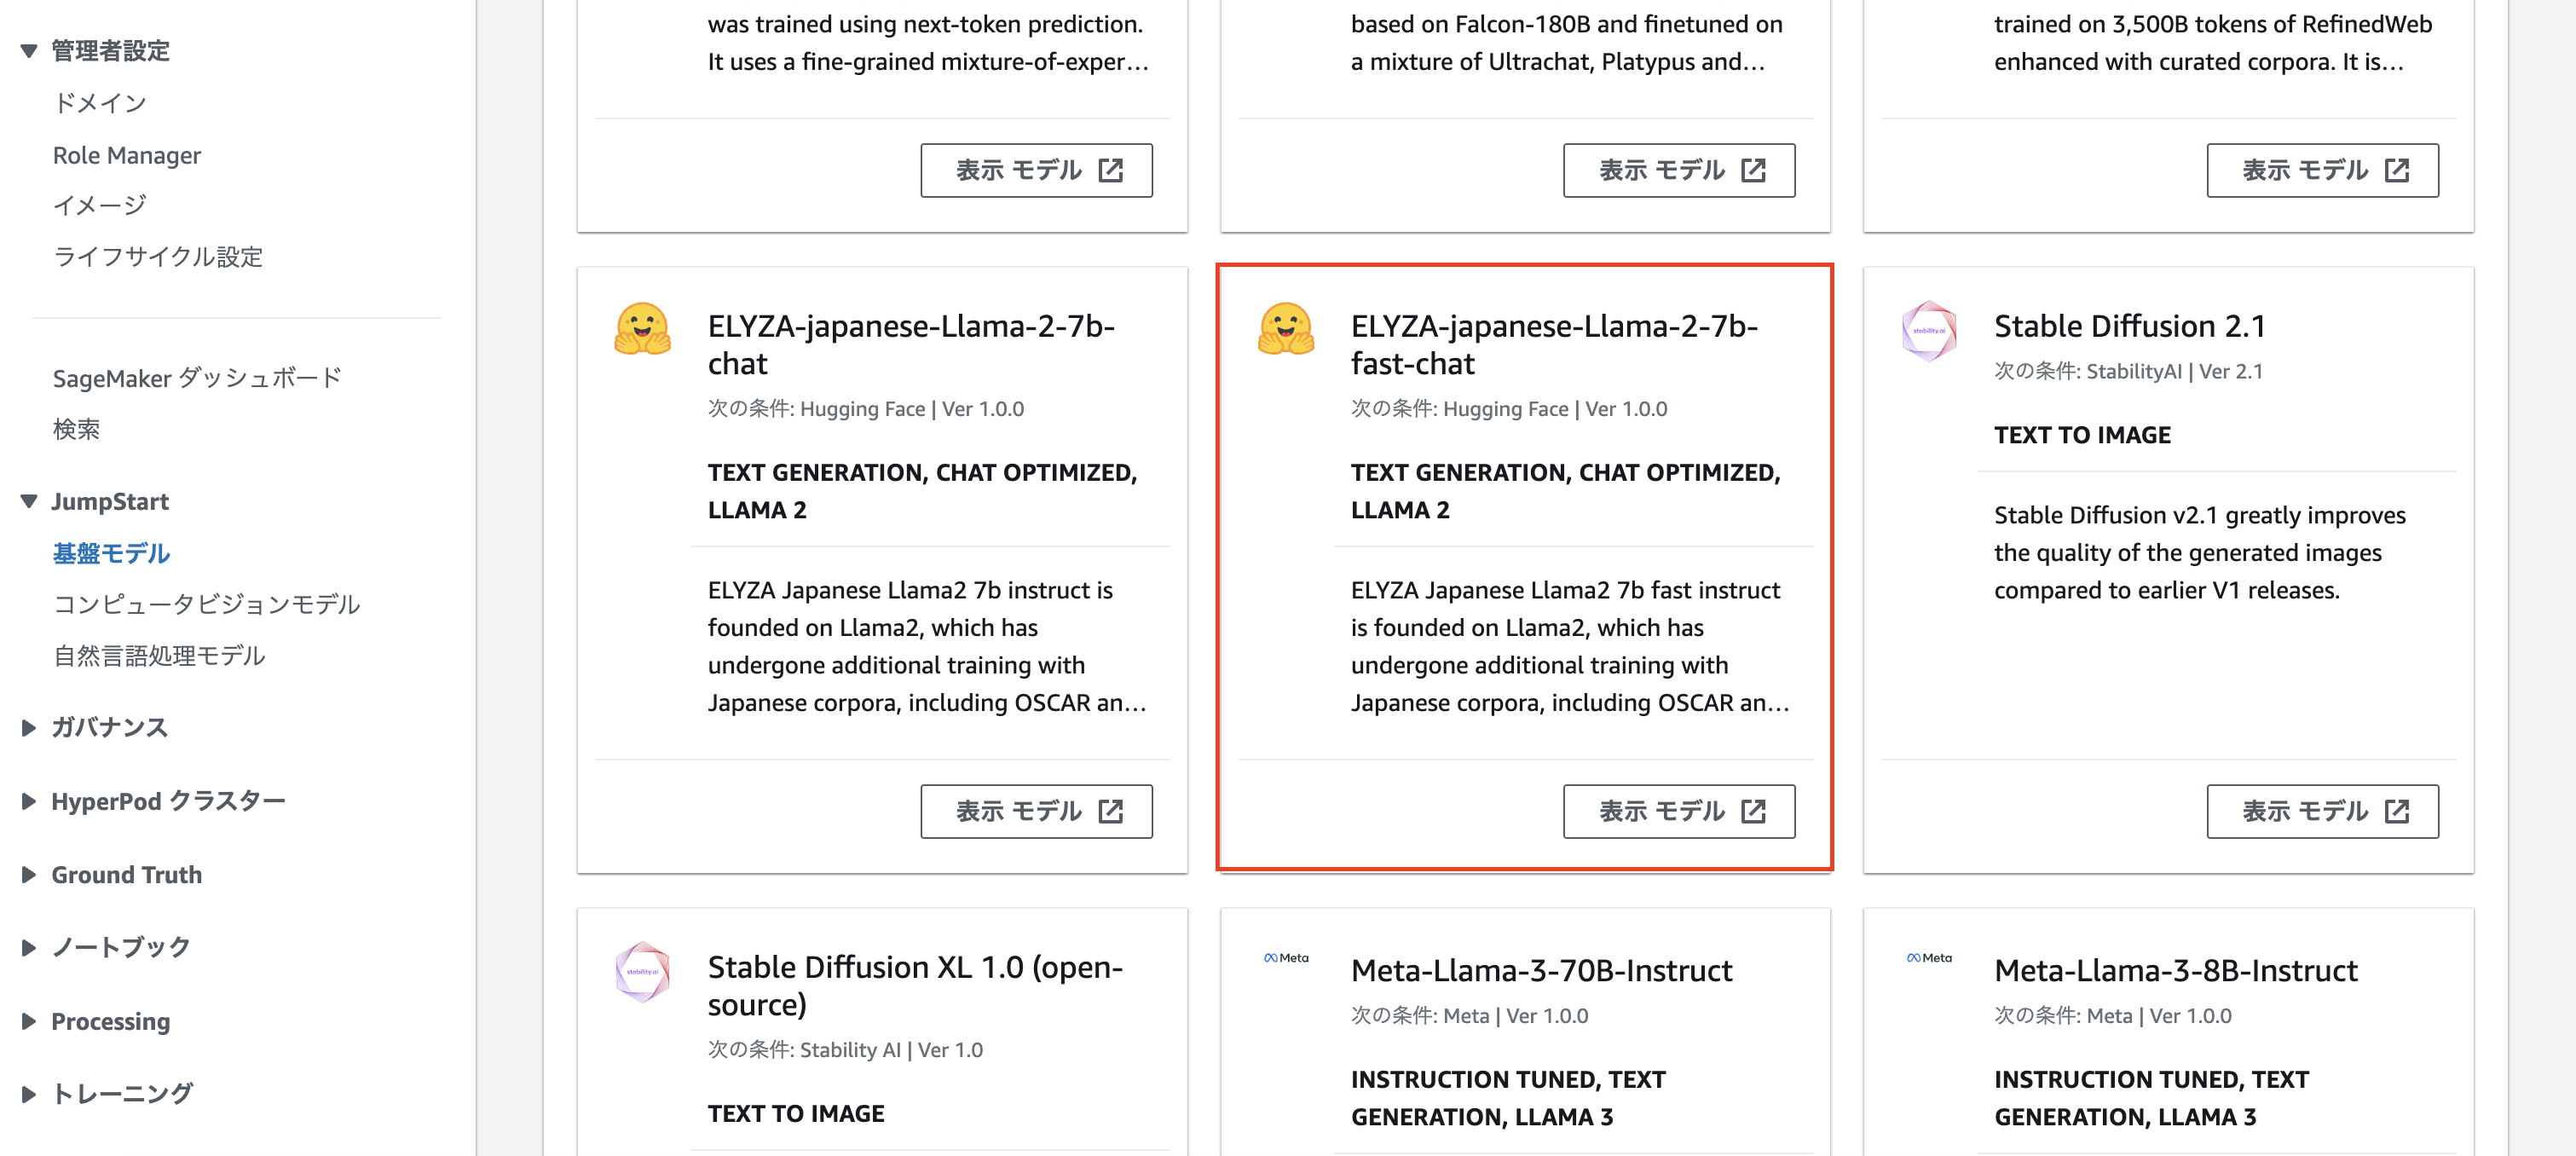Select 基盤モデル in the sidebar

pos(111,553)
